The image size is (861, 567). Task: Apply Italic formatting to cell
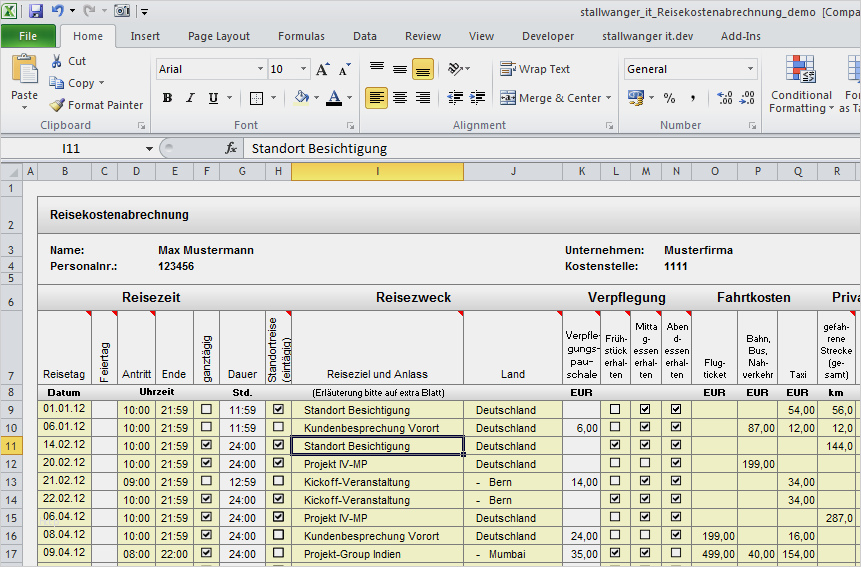189,98
